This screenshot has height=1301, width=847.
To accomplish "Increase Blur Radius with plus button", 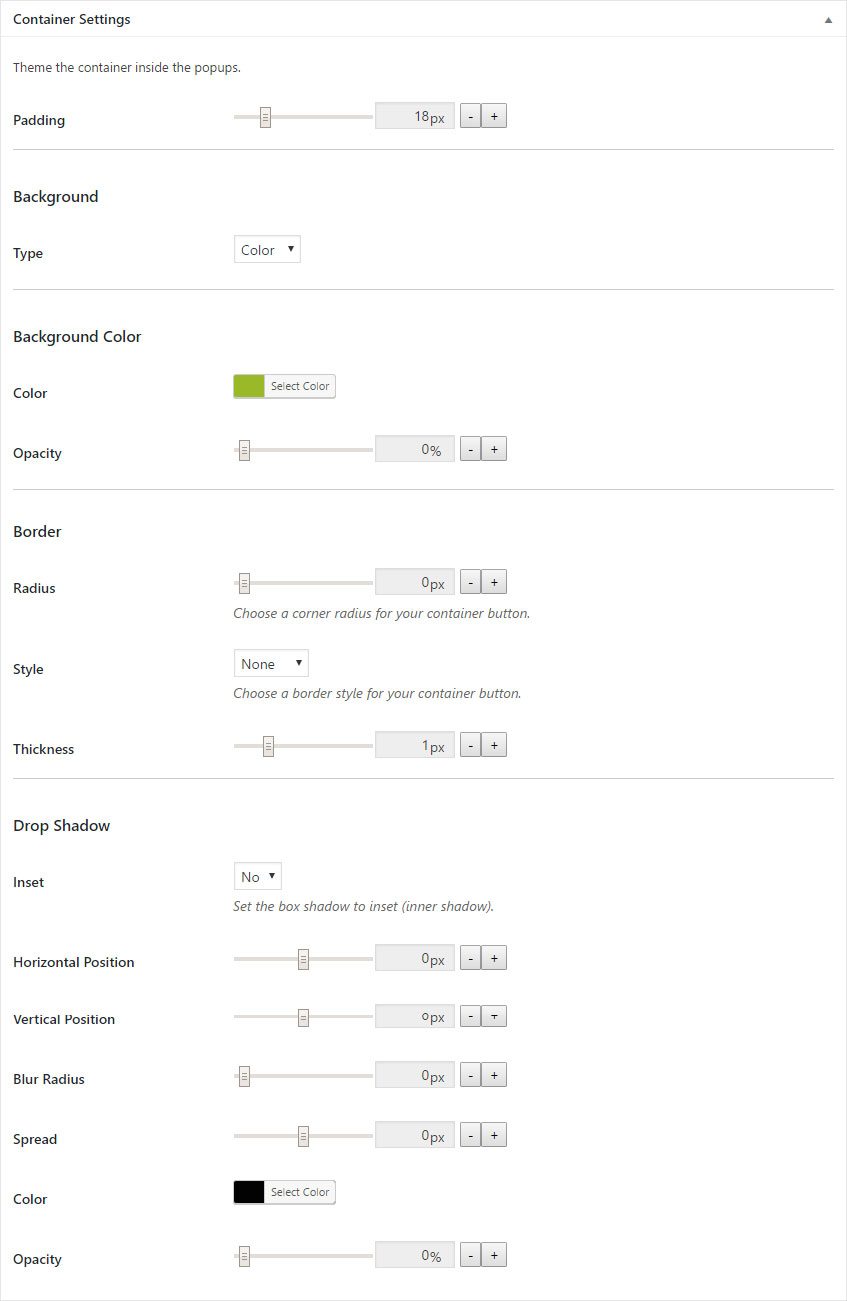I will pyautogui.click(x=494, y=1074).
